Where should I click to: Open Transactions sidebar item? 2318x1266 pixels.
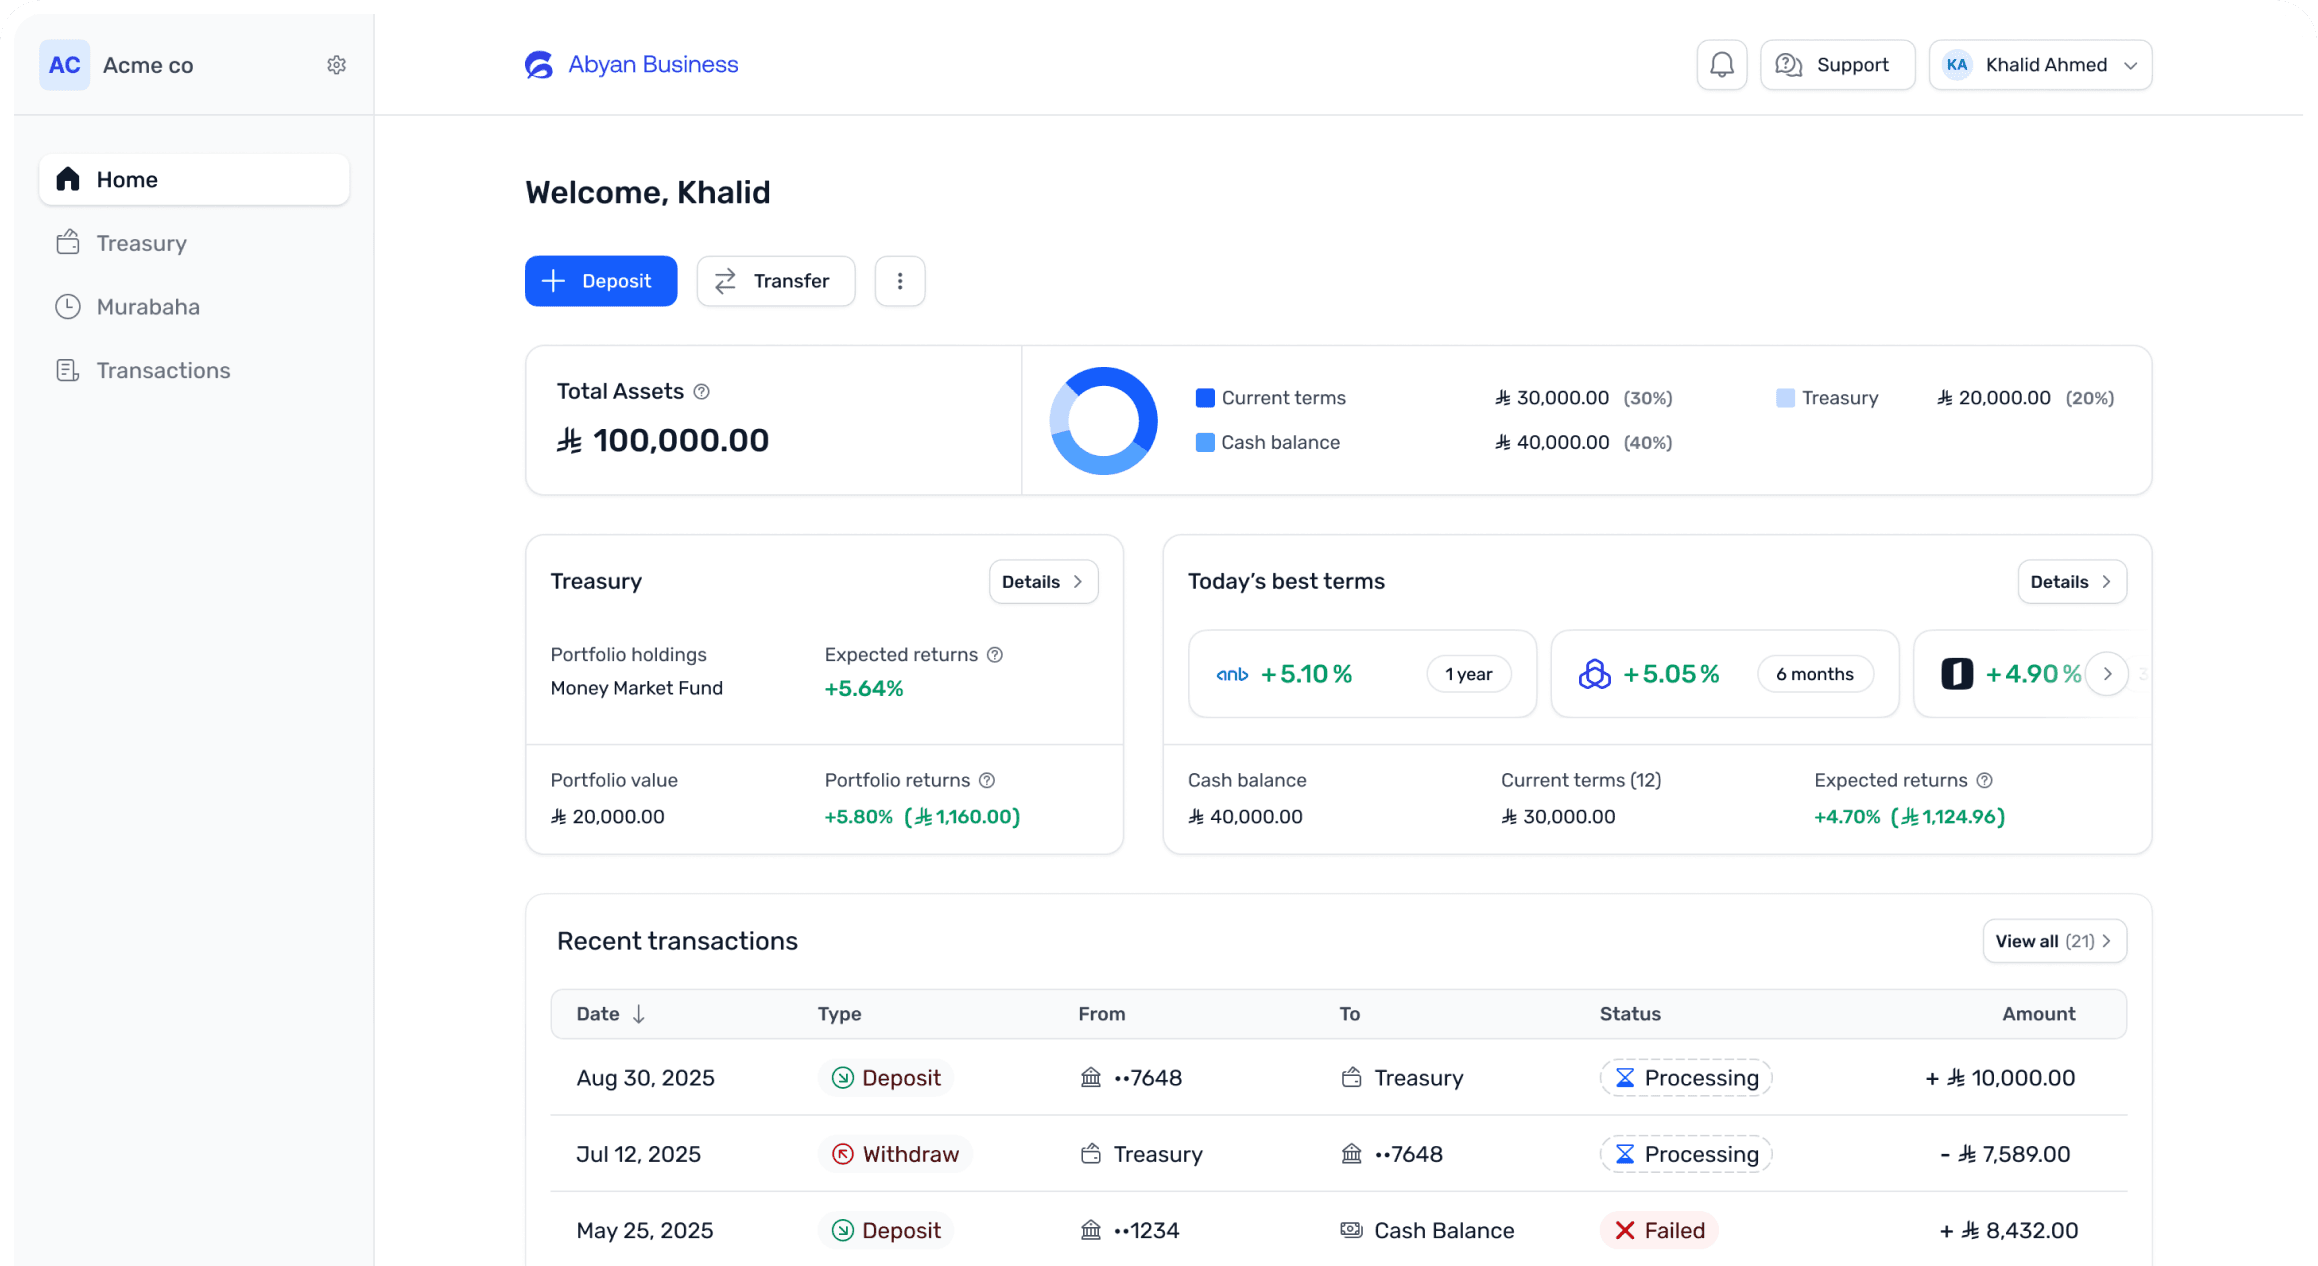click(x=163, y=371)
